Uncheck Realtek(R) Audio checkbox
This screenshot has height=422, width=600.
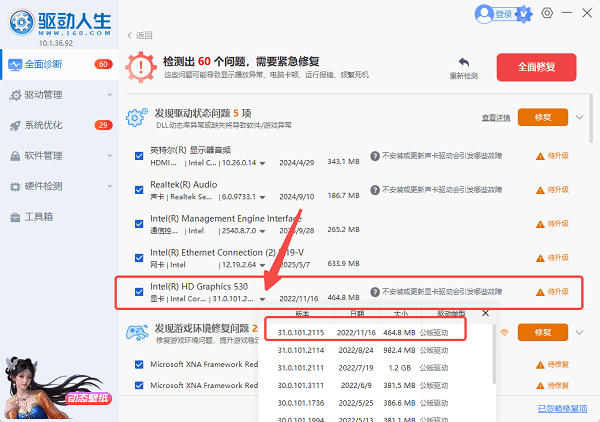(x=139, y=190)
